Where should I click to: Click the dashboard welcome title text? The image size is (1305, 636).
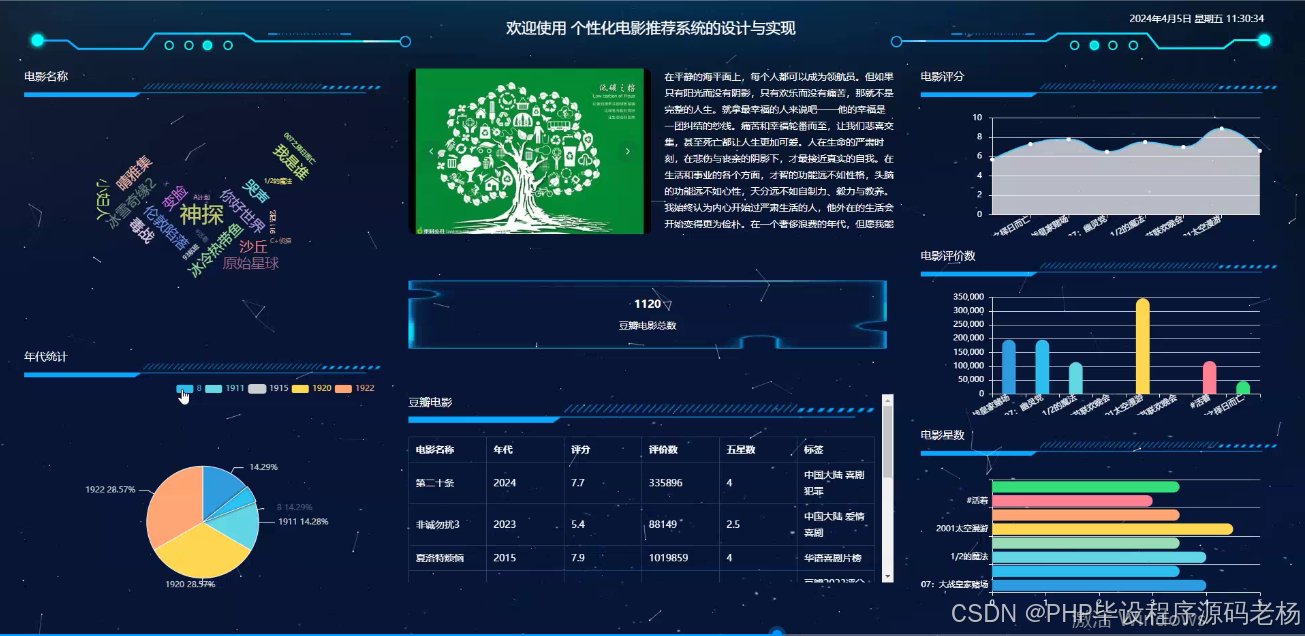[651, 28]
